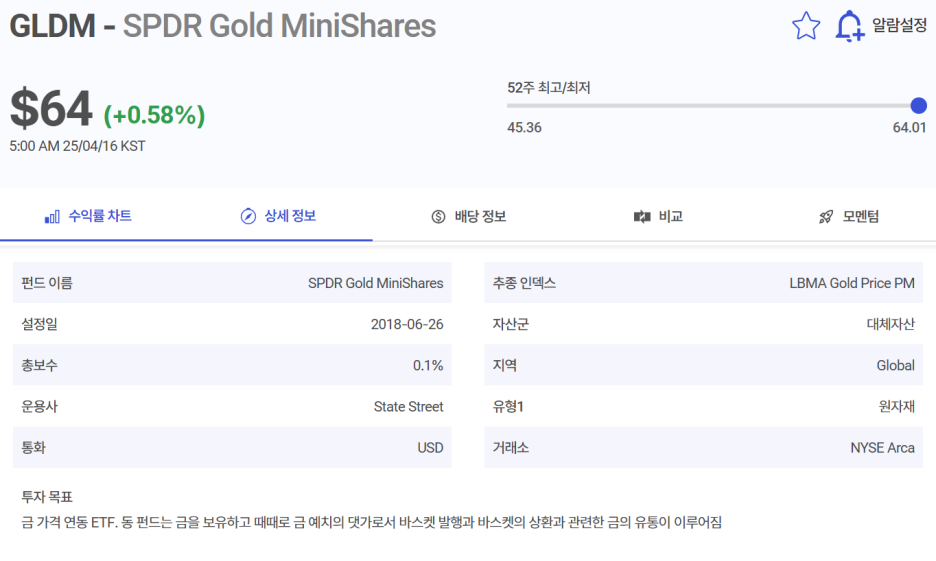Image resolution: width=936 pixels, height=561 pixels.
Task: Click the asset class value 대체자산
Action: click(891, 324)
